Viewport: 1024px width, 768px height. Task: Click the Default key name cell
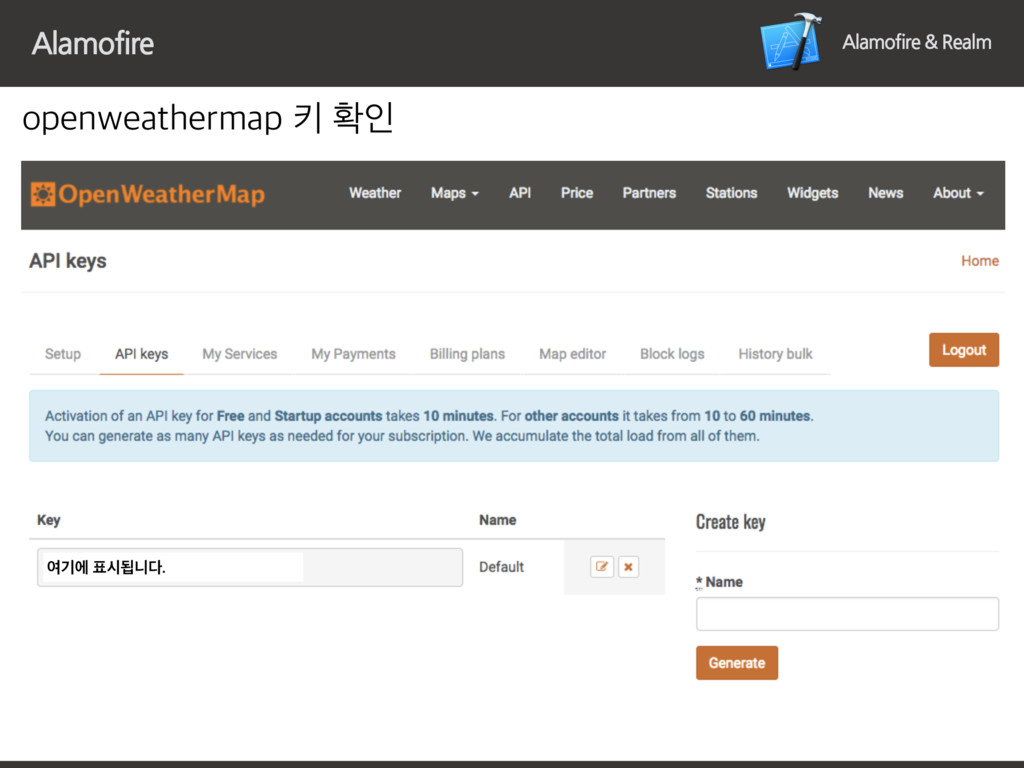[x=502, y=567]
